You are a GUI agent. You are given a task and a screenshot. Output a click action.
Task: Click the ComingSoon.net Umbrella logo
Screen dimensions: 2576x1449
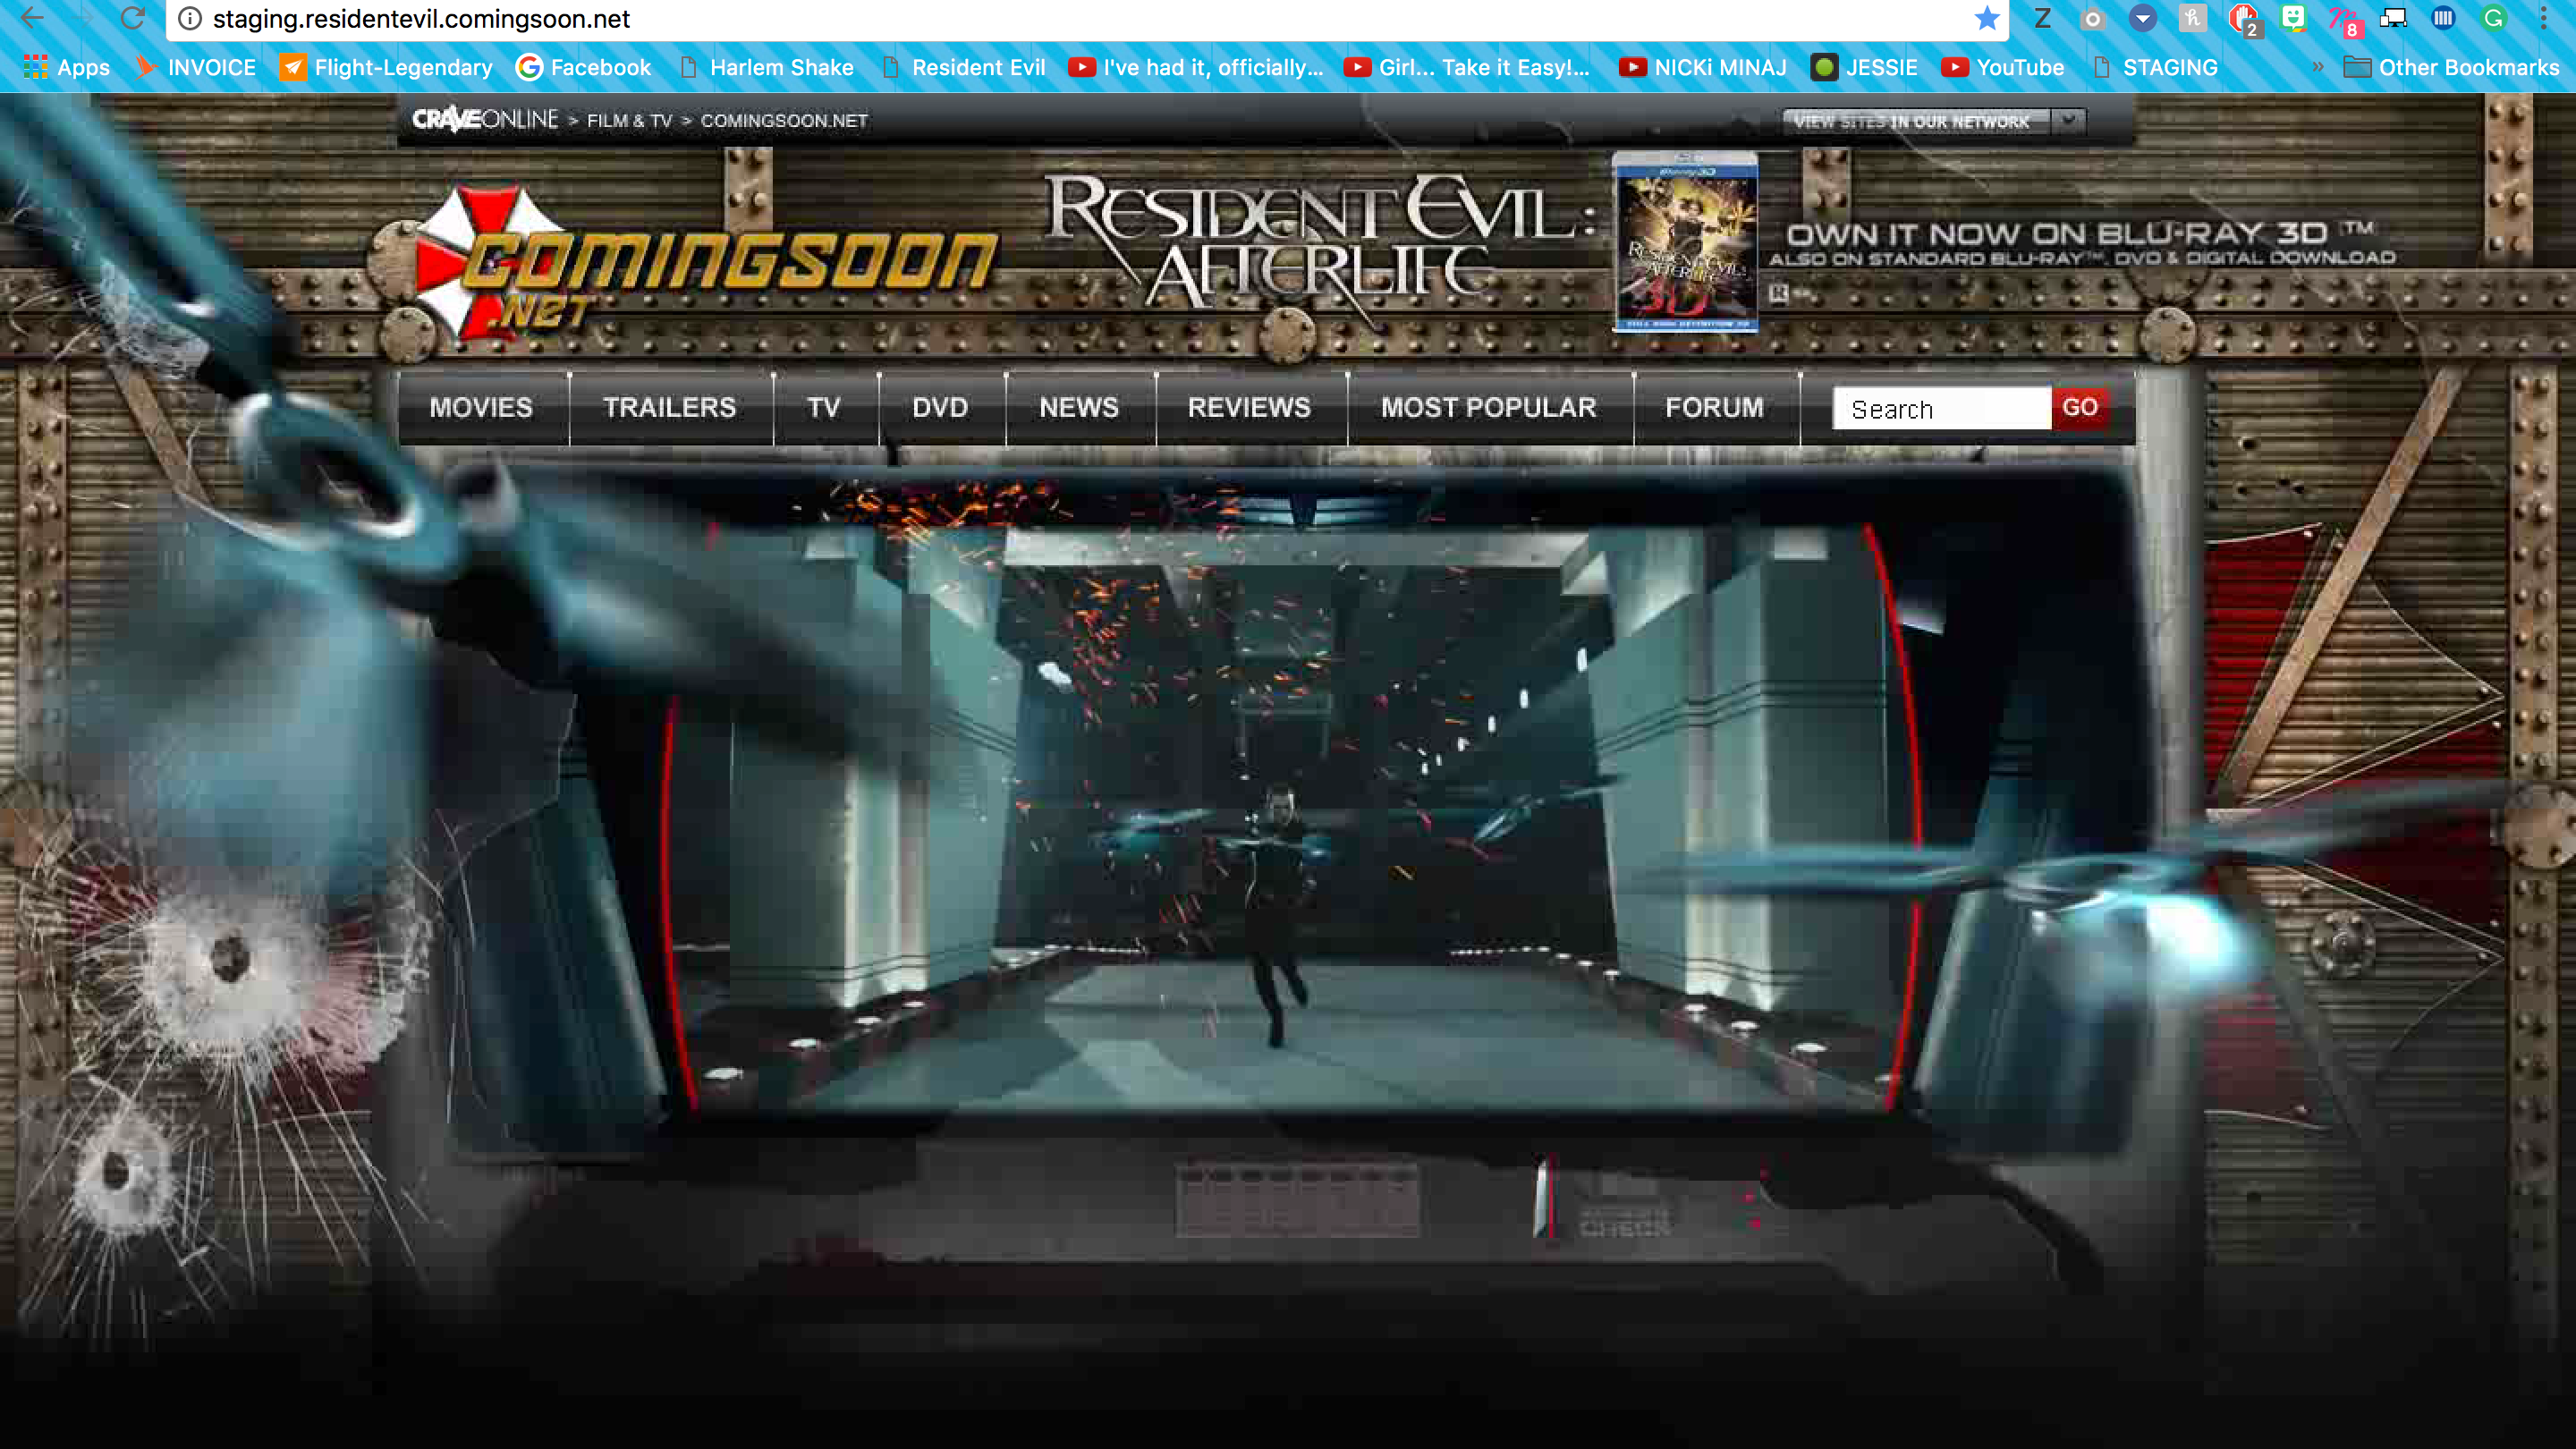(705, 264)
